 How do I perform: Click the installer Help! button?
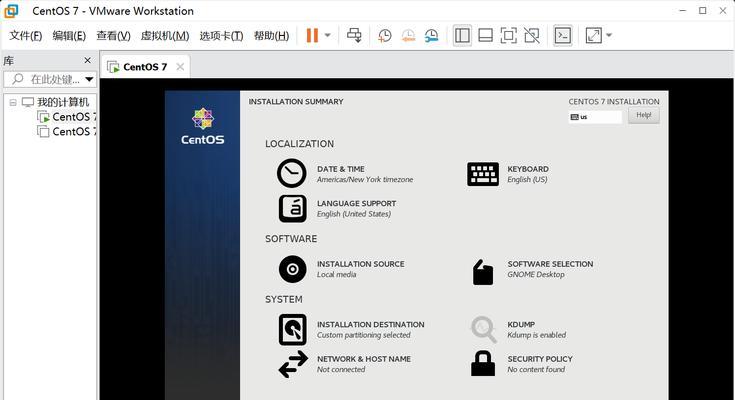coord(644,115)
